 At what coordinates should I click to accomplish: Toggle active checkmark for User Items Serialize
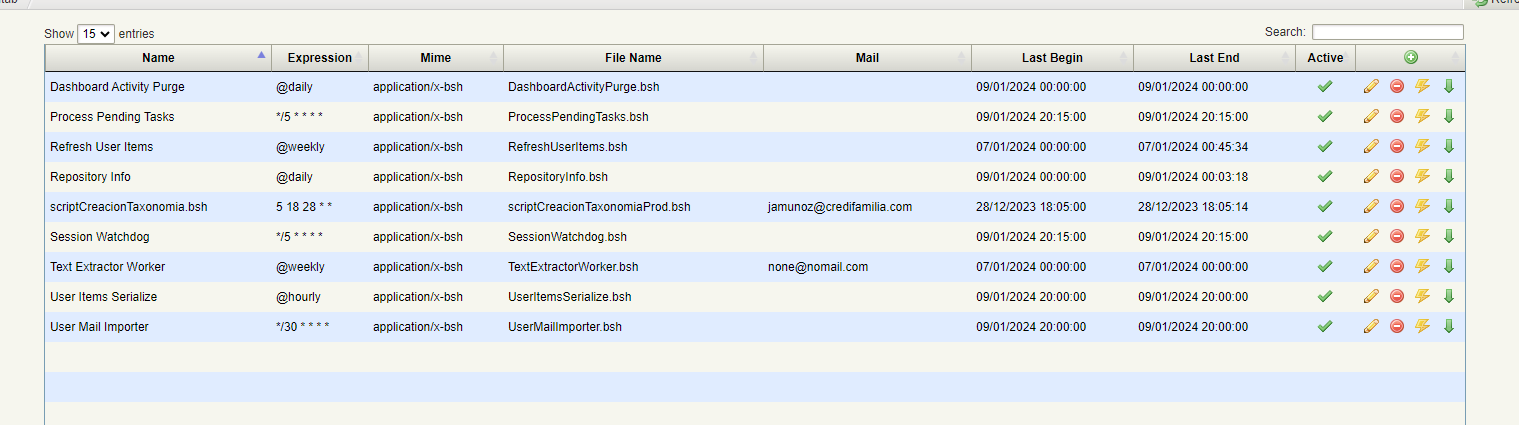click(x=1325, y=297)
